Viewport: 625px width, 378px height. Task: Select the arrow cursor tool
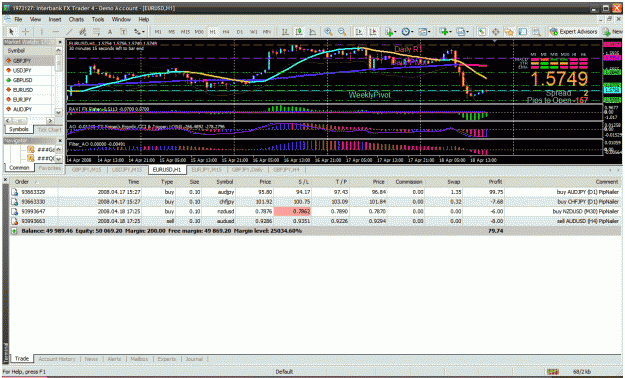(x=11, y=32)
